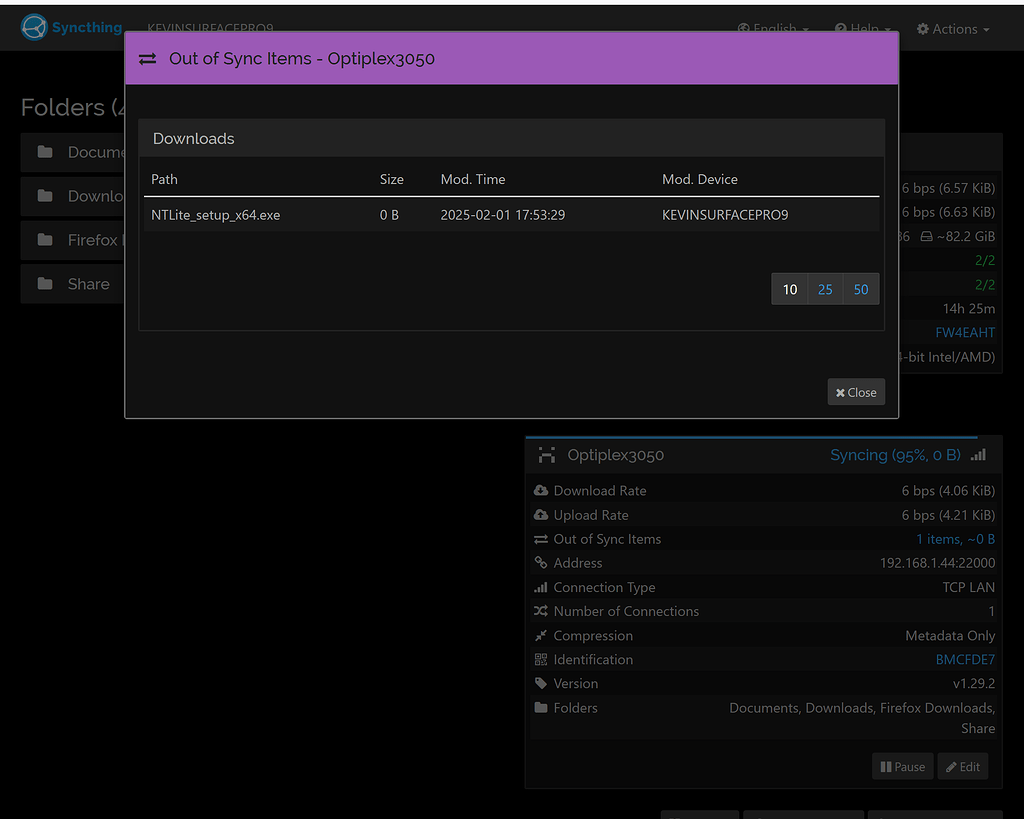Expand the Documents folder panel
The height and width of the screenshot is (819, 1024).
72,152
